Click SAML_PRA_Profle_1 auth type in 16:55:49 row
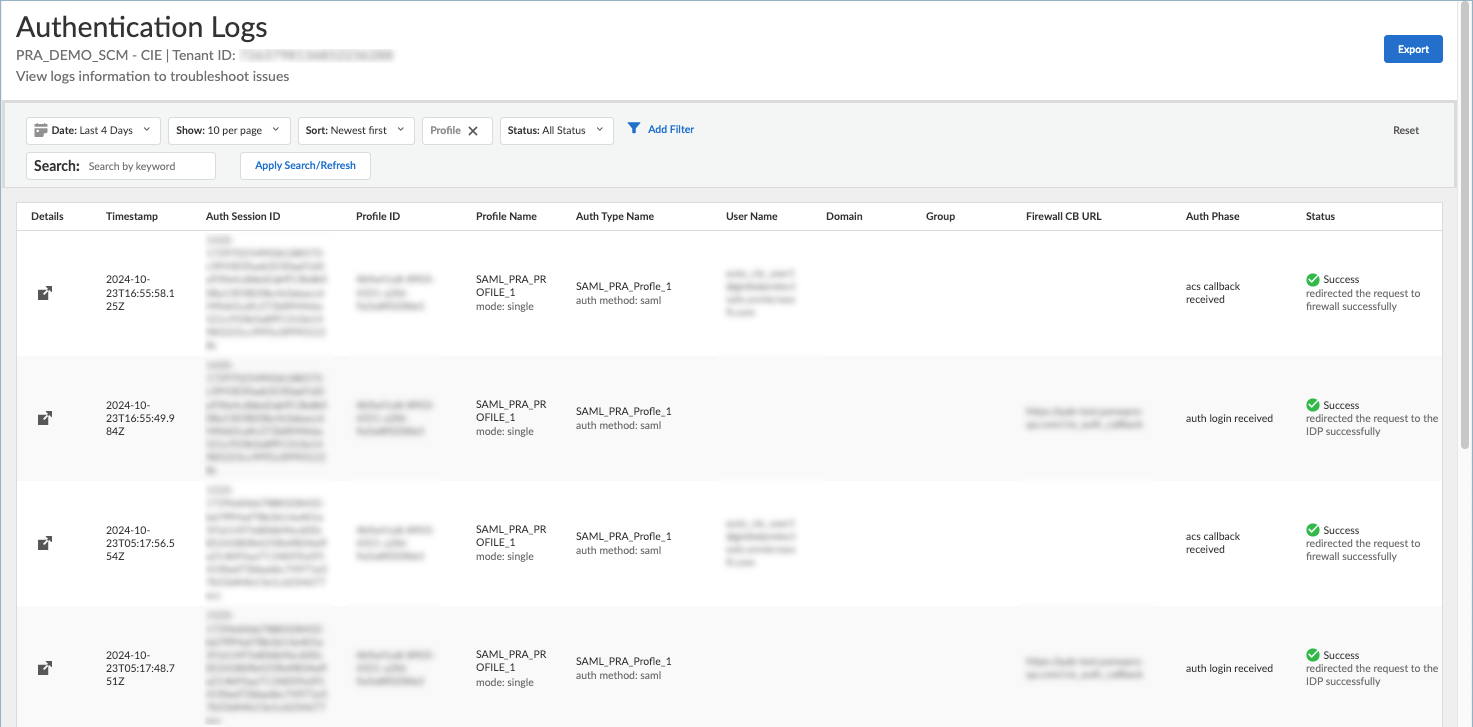 (x=624, y=411)
